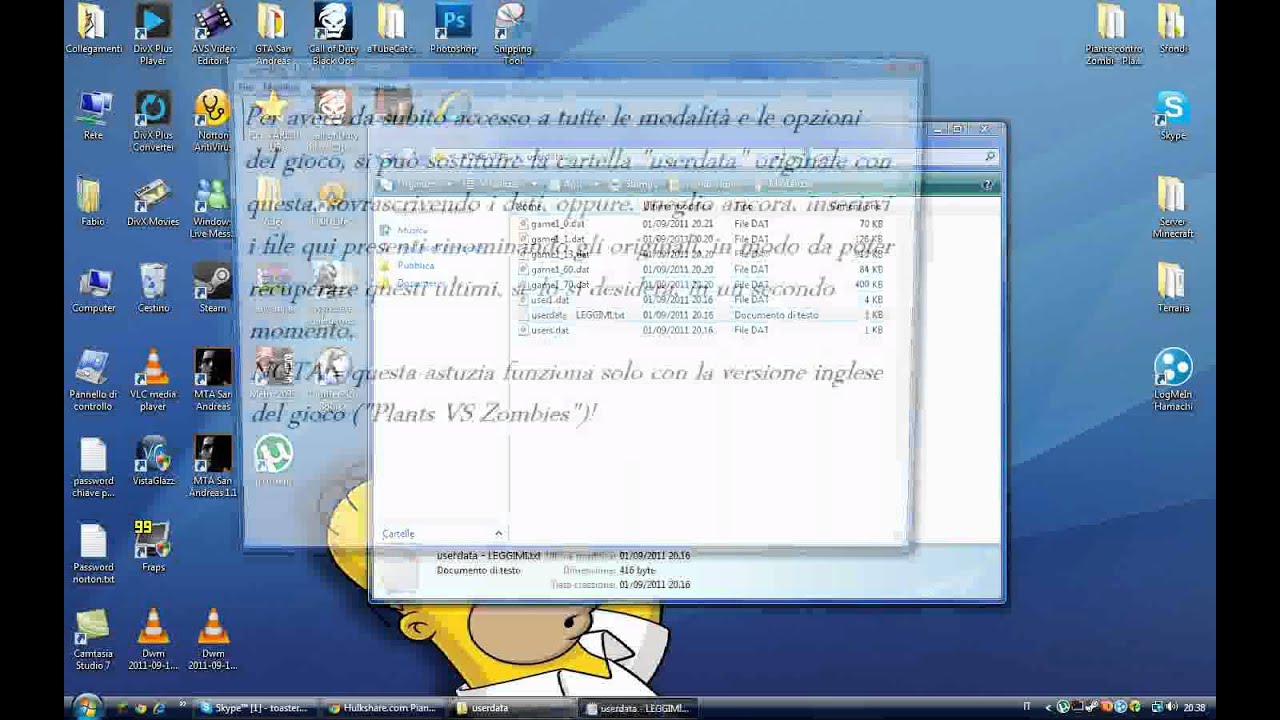Launch DivX Plus Converter
The height and width of the screenshot is (720, 1280).
[153, 121]
